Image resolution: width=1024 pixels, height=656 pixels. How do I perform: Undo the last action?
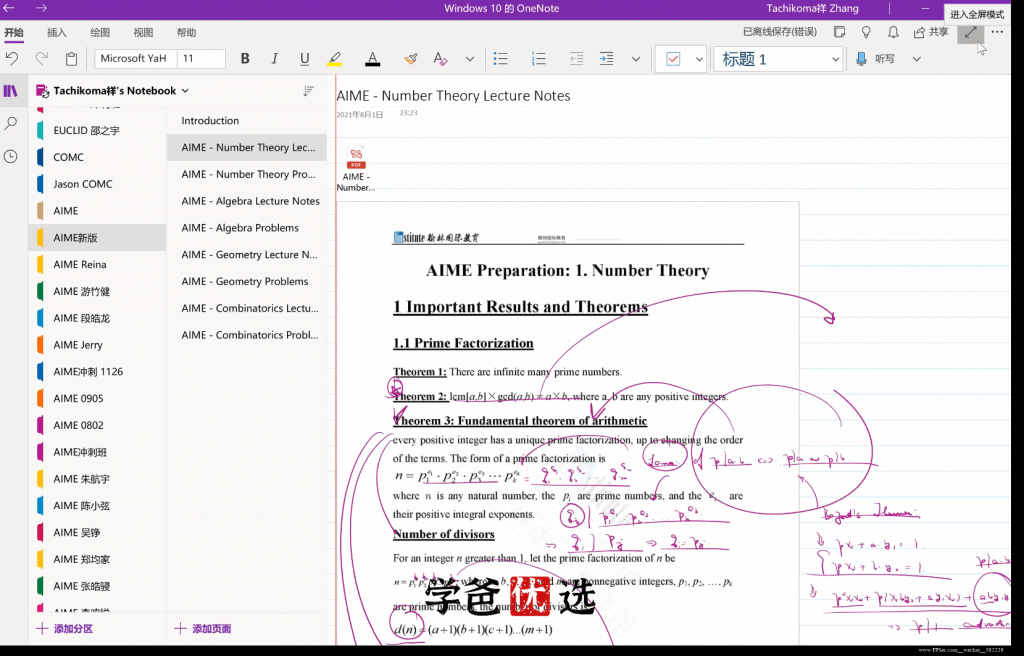tap(12, 59)
